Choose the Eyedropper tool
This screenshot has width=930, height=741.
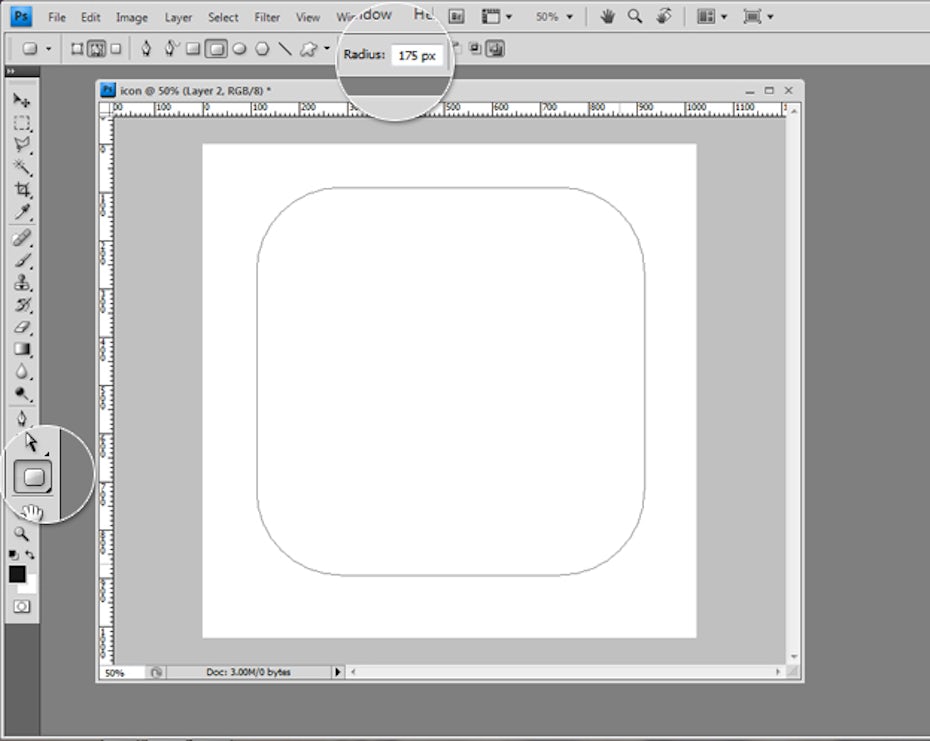(21, 212)
